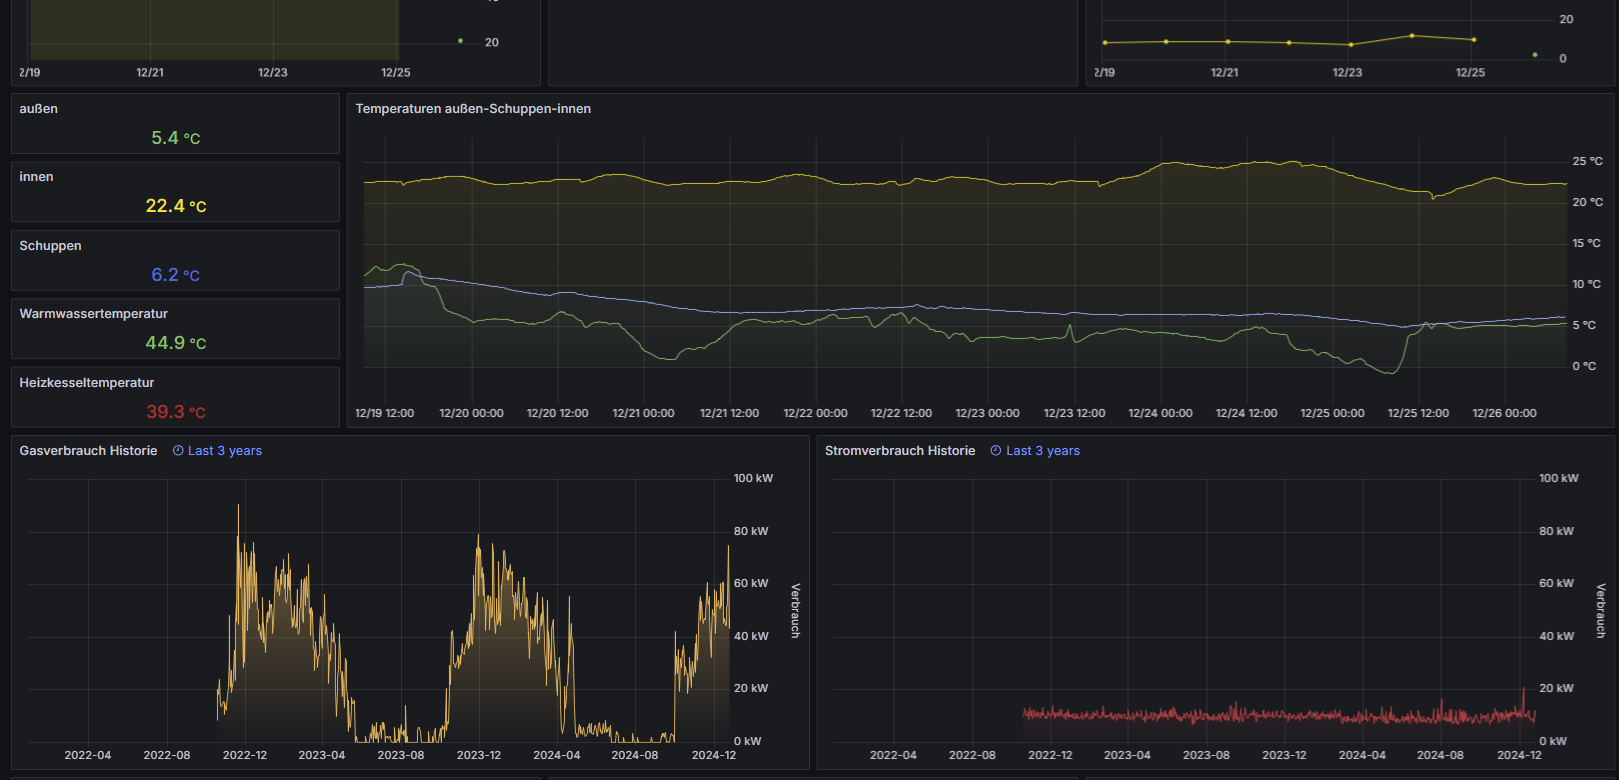Click the '12/24 00:00' time axis label

pos(1160,413)
